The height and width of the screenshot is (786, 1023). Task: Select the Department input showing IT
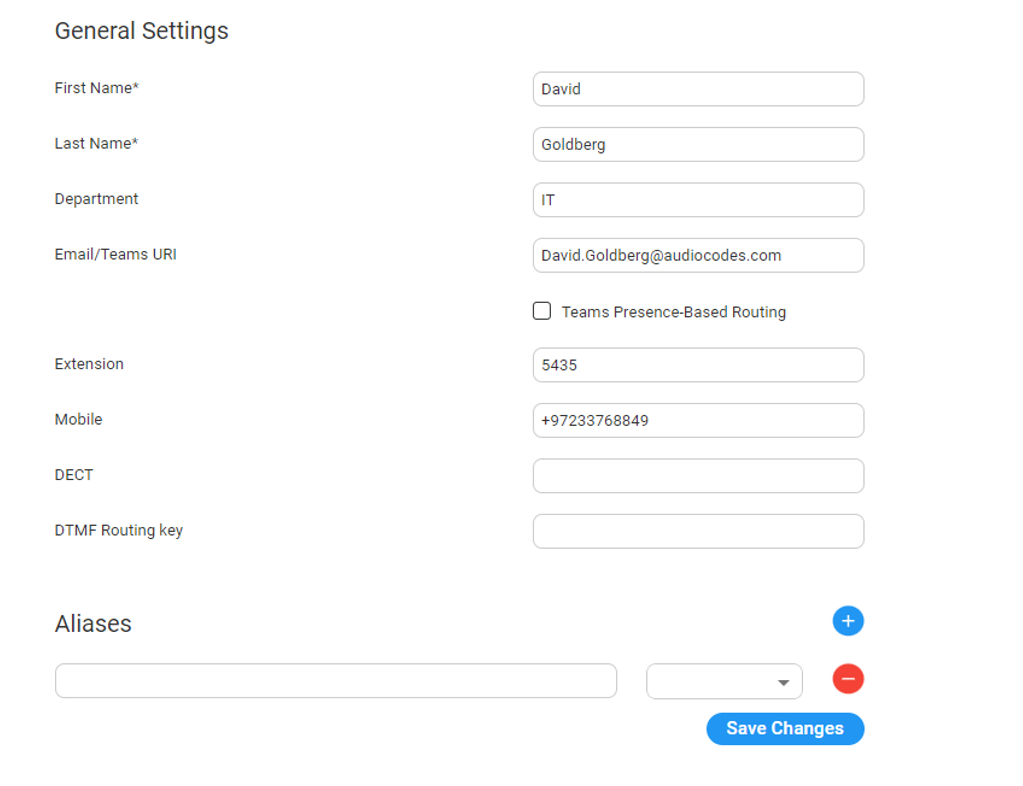click(698, 200)
